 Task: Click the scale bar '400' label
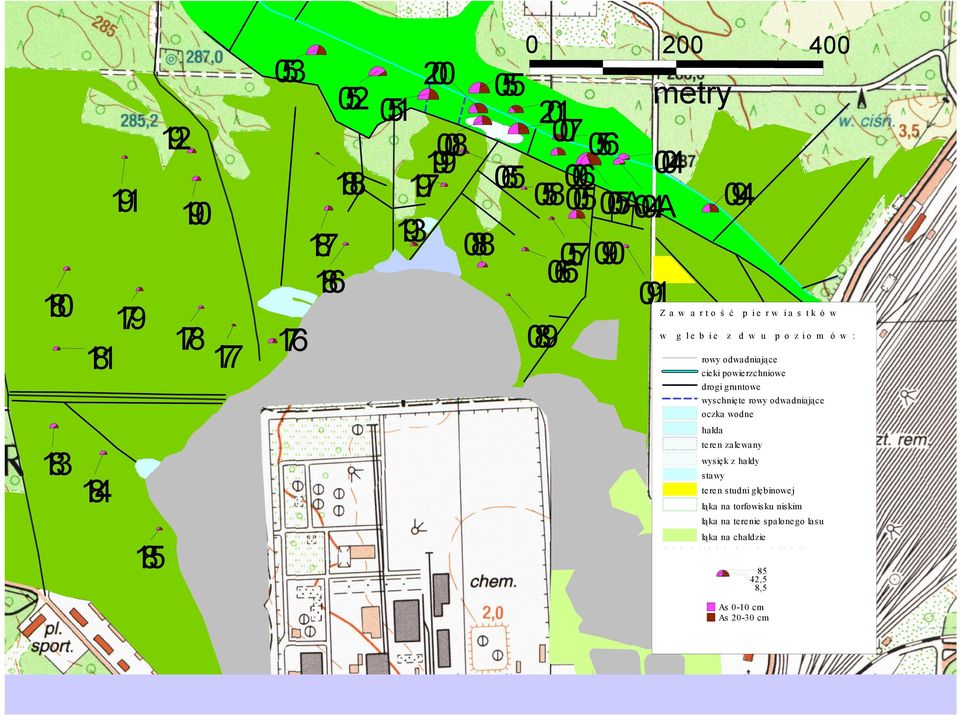tap(830, 45)
